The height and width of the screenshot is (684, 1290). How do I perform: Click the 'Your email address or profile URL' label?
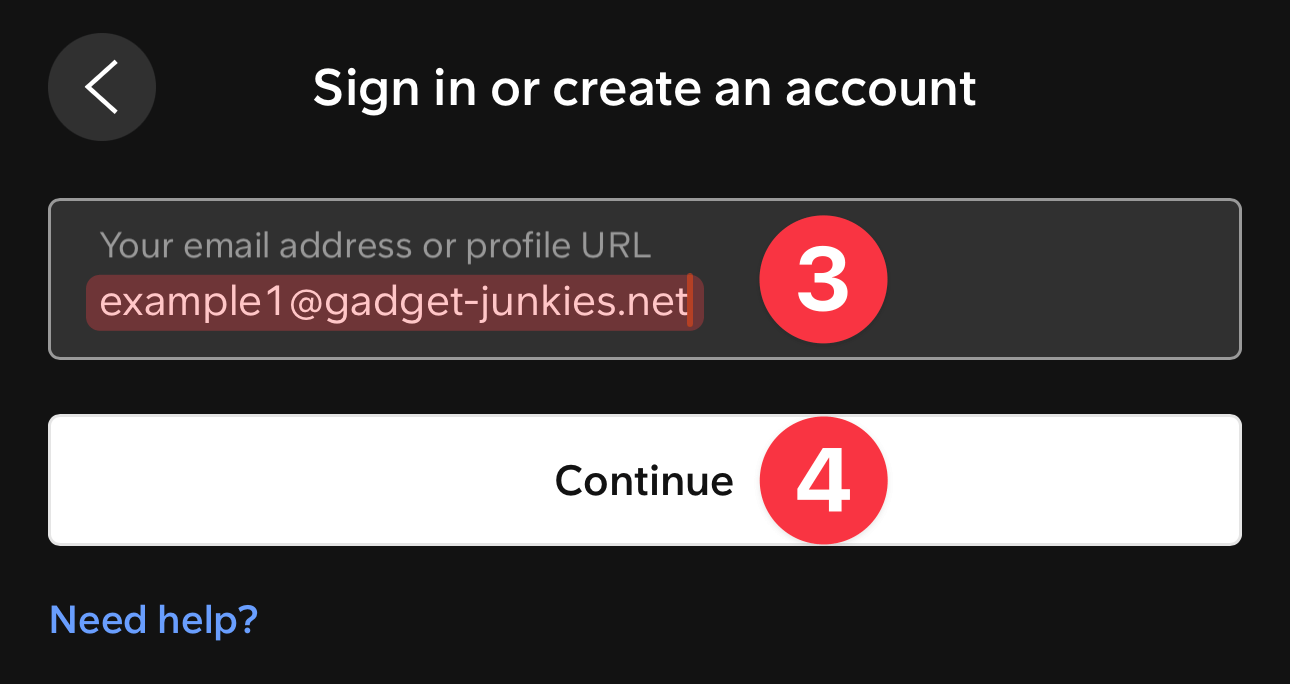coord(375,245)
